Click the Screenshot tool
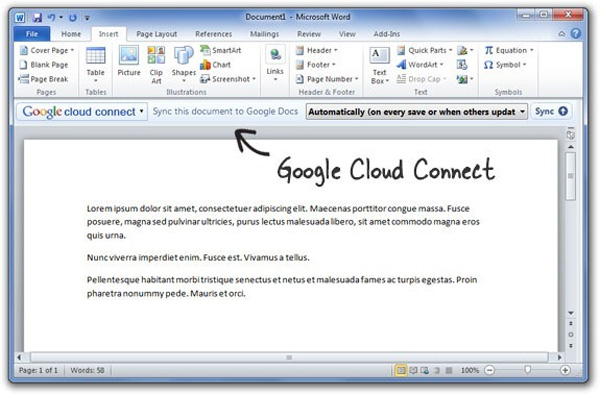Screen dimensions: 600x395 pos(228,79)
